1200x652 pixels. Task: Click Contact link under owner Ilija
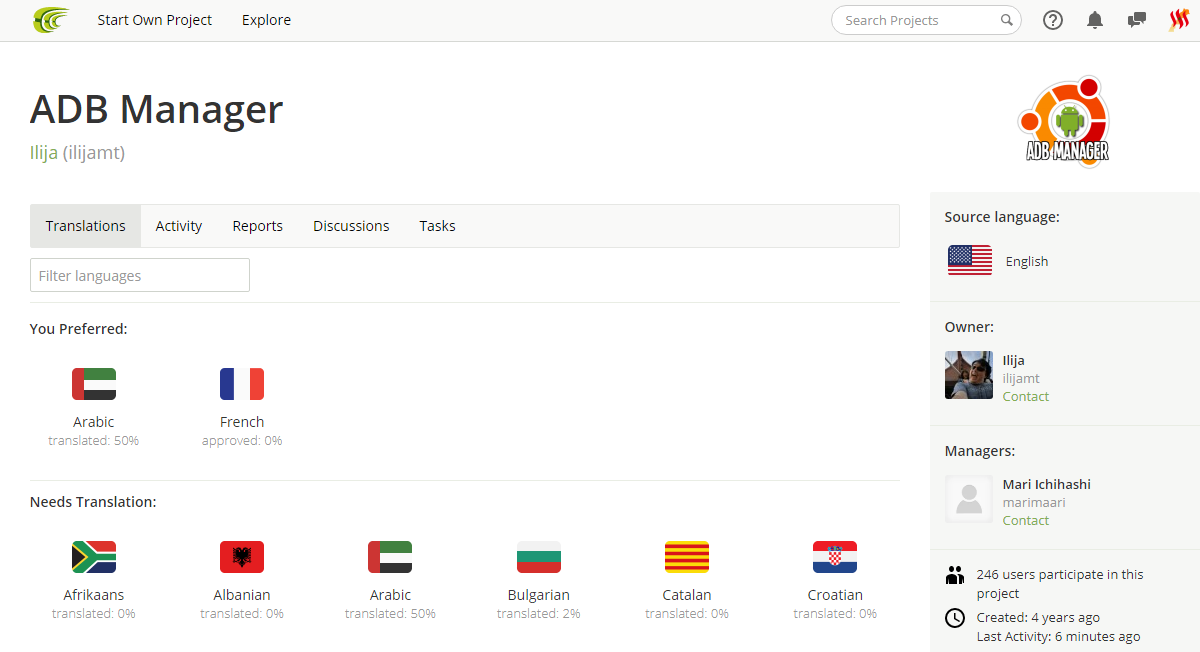pyautogui.click(x=1026, y=396)
